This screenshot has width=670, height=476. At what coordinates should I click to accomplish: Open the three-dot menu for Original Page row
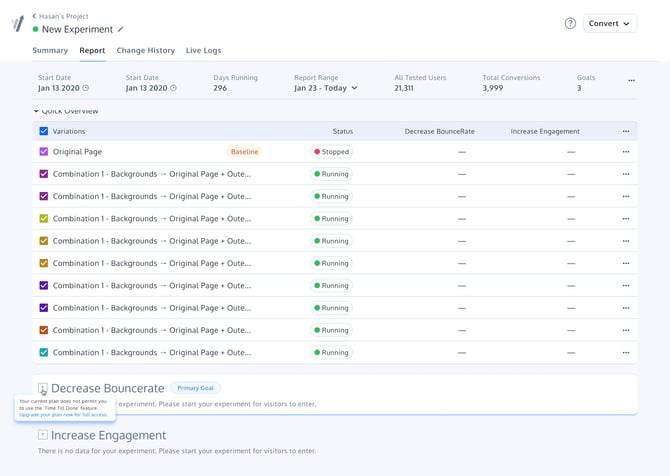point(626,152)
